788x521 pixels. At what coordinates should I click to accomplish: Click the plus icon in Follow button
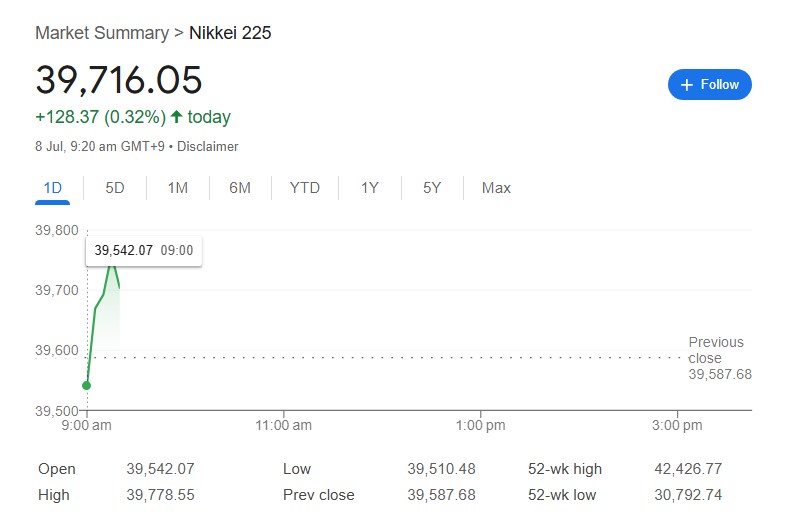pos(686,85)
